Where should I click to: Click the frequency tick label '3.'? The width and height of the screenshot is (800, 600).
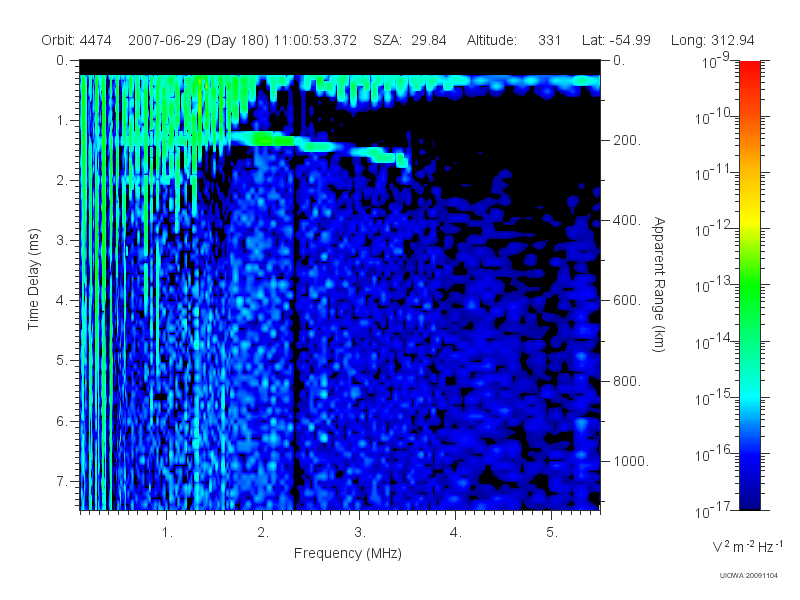point(360,533)
